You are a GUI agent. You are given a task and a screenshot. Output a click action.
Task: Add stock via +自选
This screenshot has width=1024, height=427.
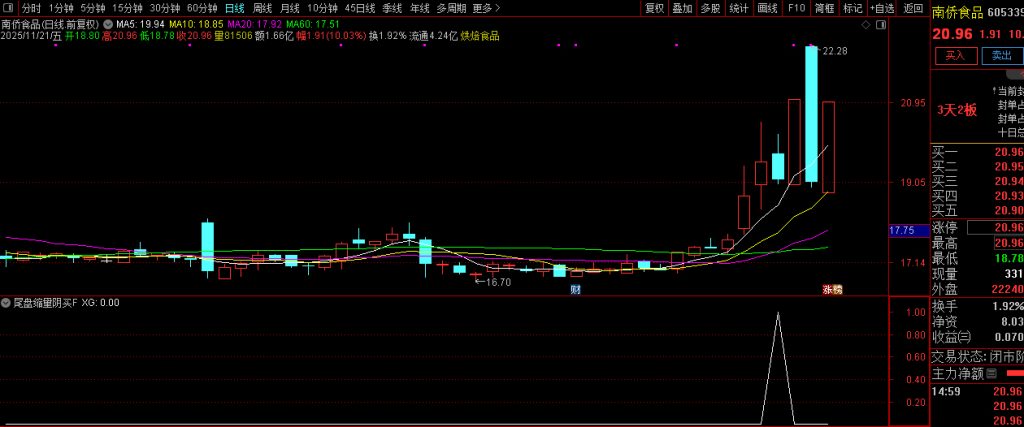click(x=882, y=8)
